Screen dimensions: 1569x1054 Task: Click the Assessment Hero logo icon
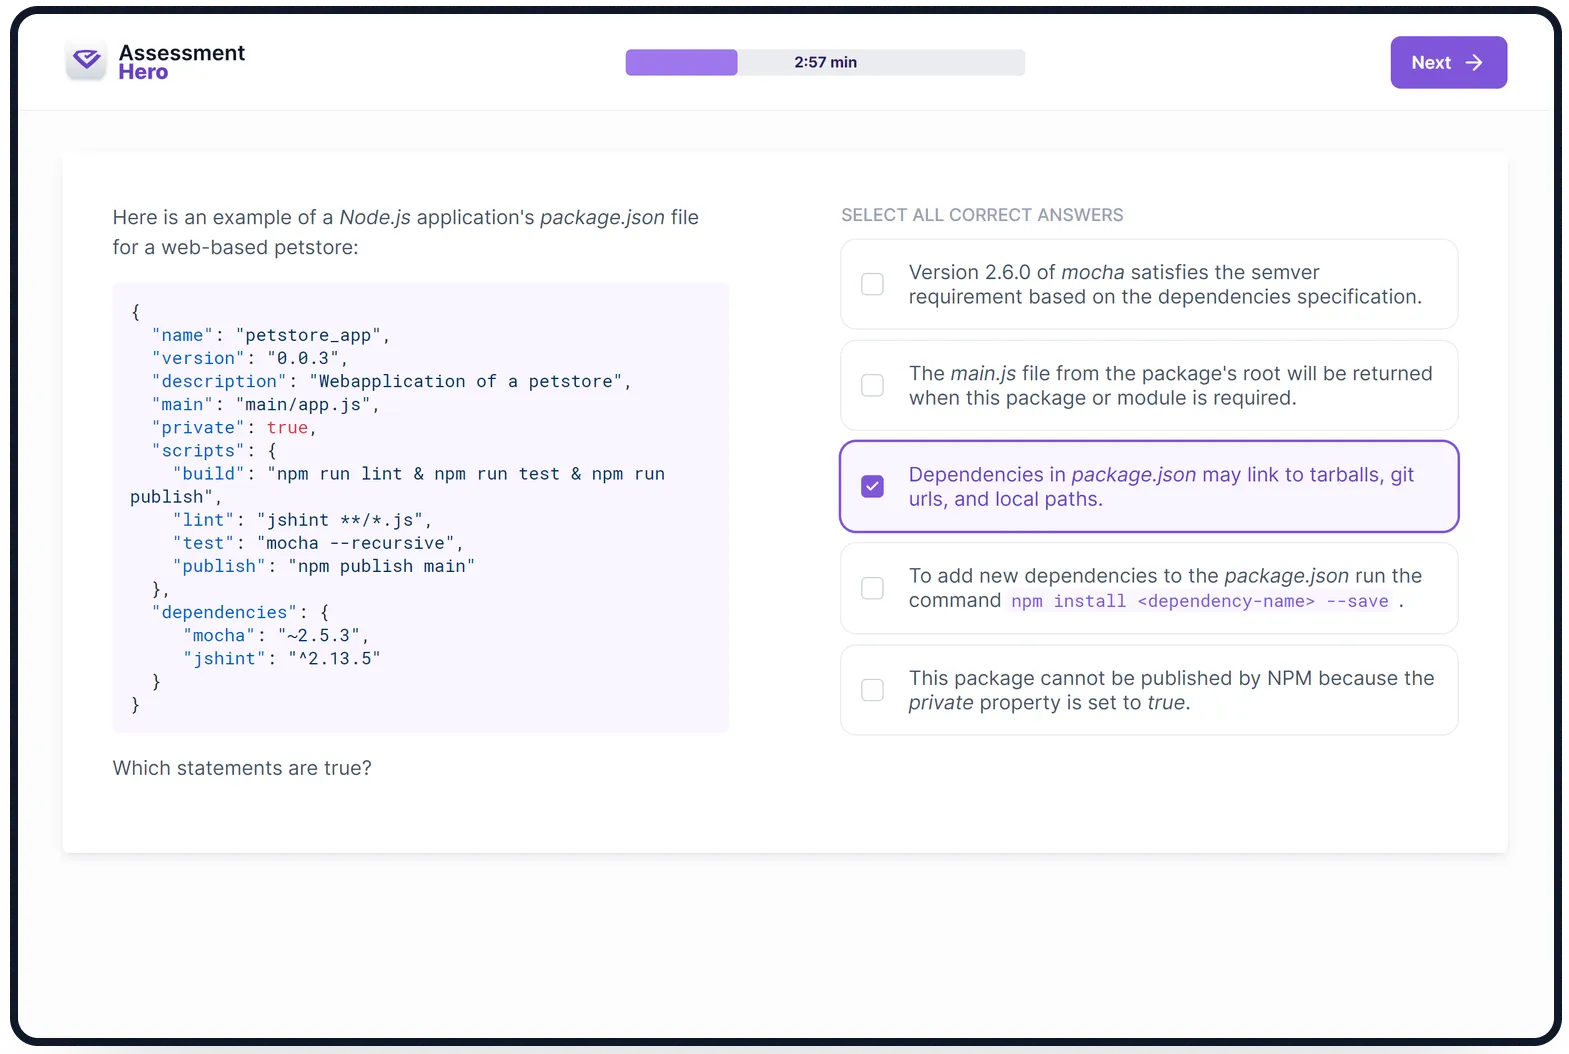click(x=87, y=61)
